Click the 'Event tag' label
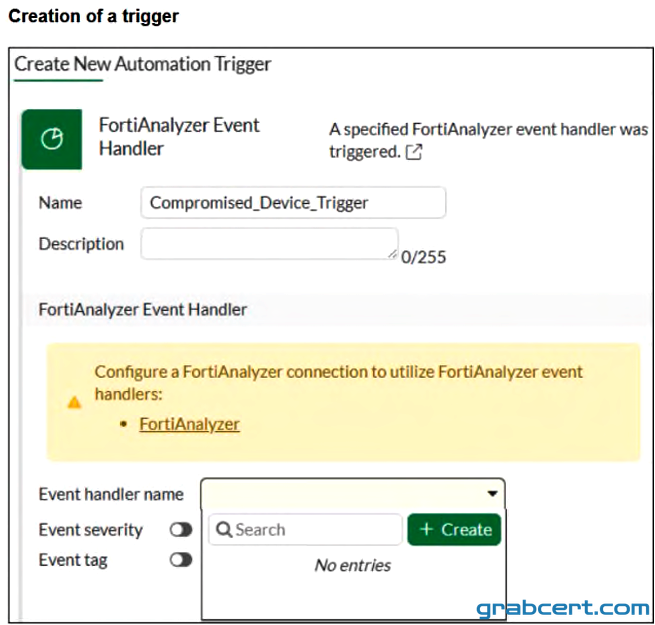The height and width of the screenshot is (625, 655). point(73,560)
